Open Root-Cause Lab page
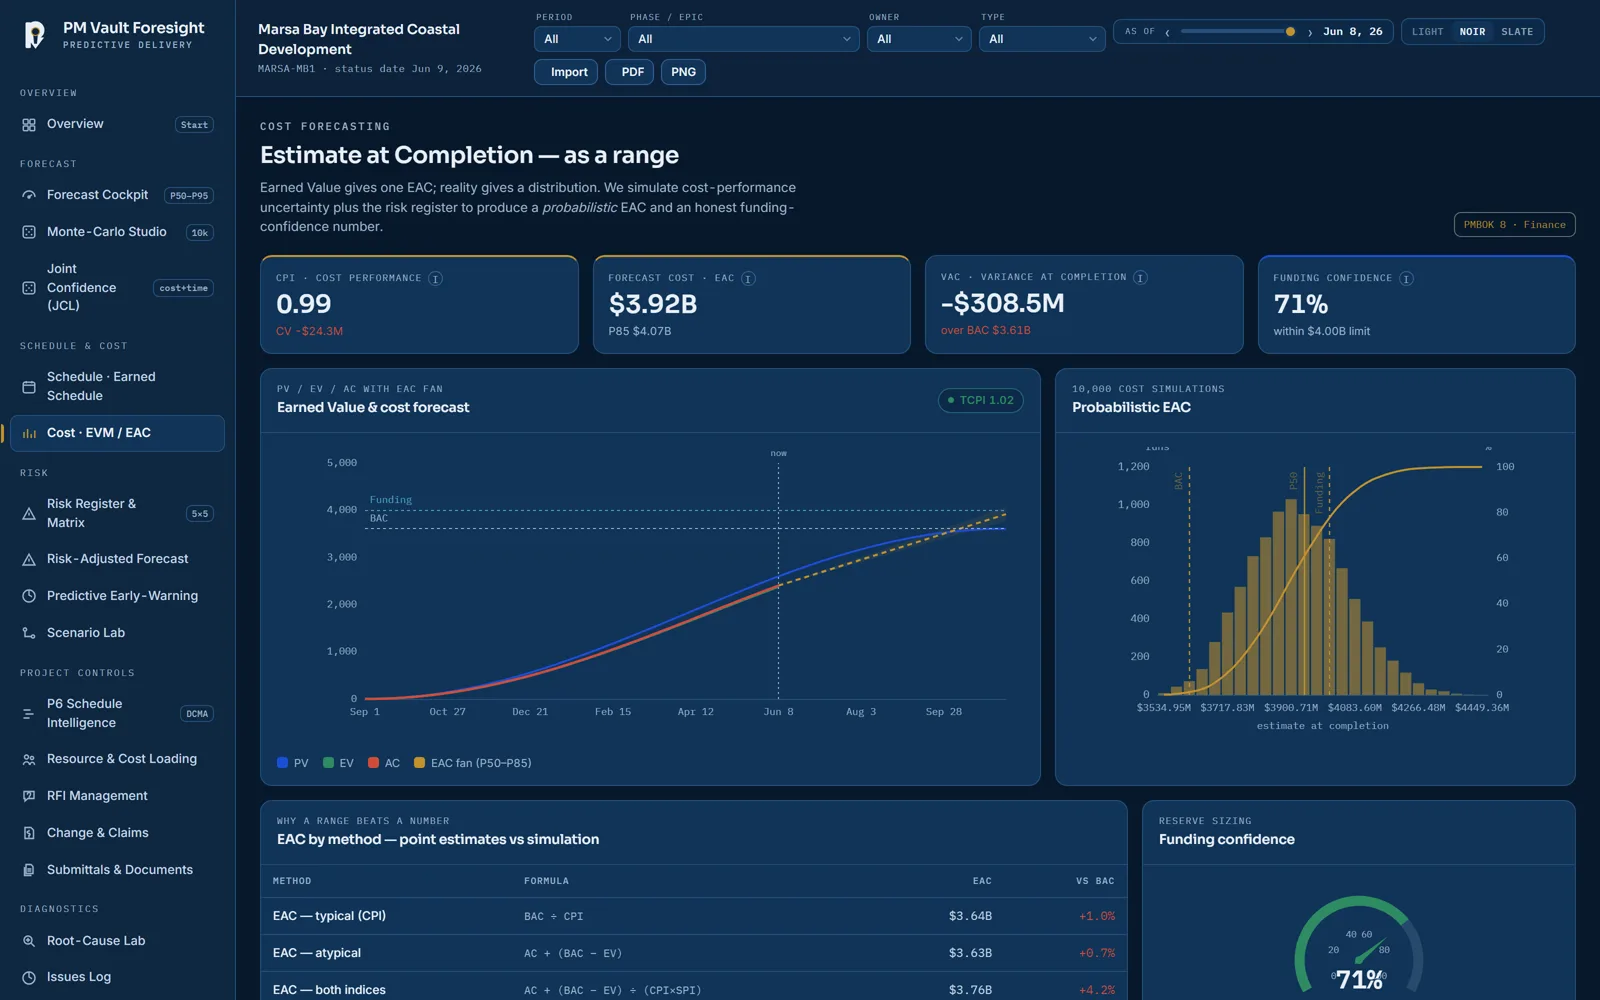 point(117,941)
